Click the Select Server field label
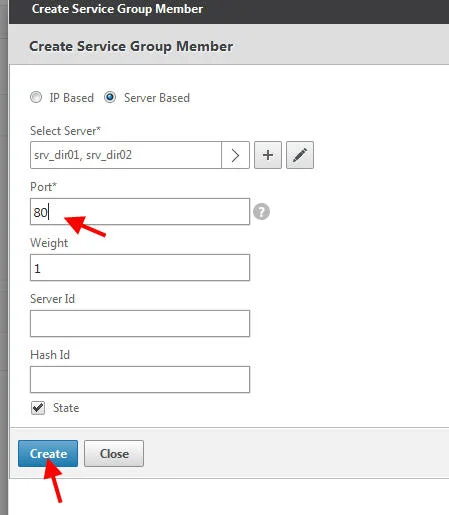 pyautogui.click(x=65, y=131)
